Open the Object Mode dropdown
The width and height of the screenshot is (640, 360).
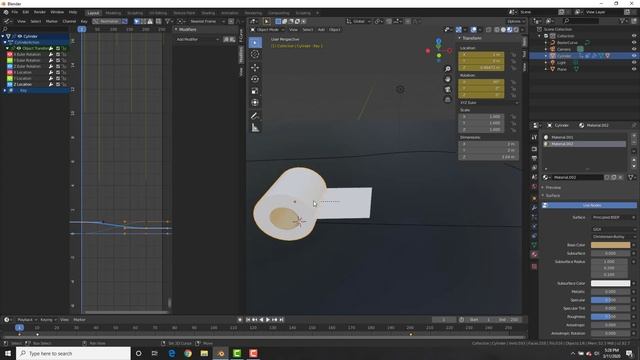[267, 29]
